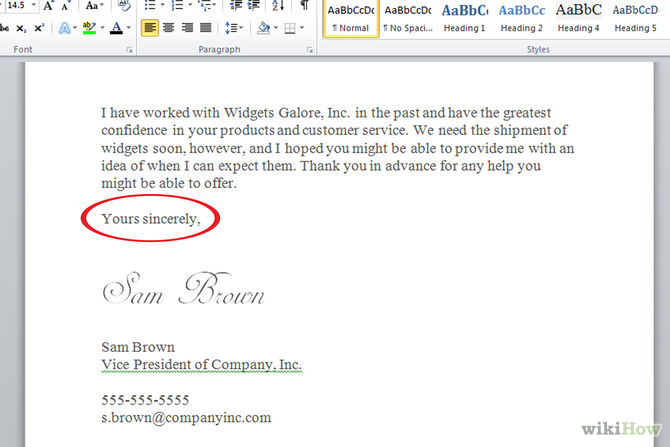
Task: Click the cursive Sam Brown signature
Action: [183, 288]
